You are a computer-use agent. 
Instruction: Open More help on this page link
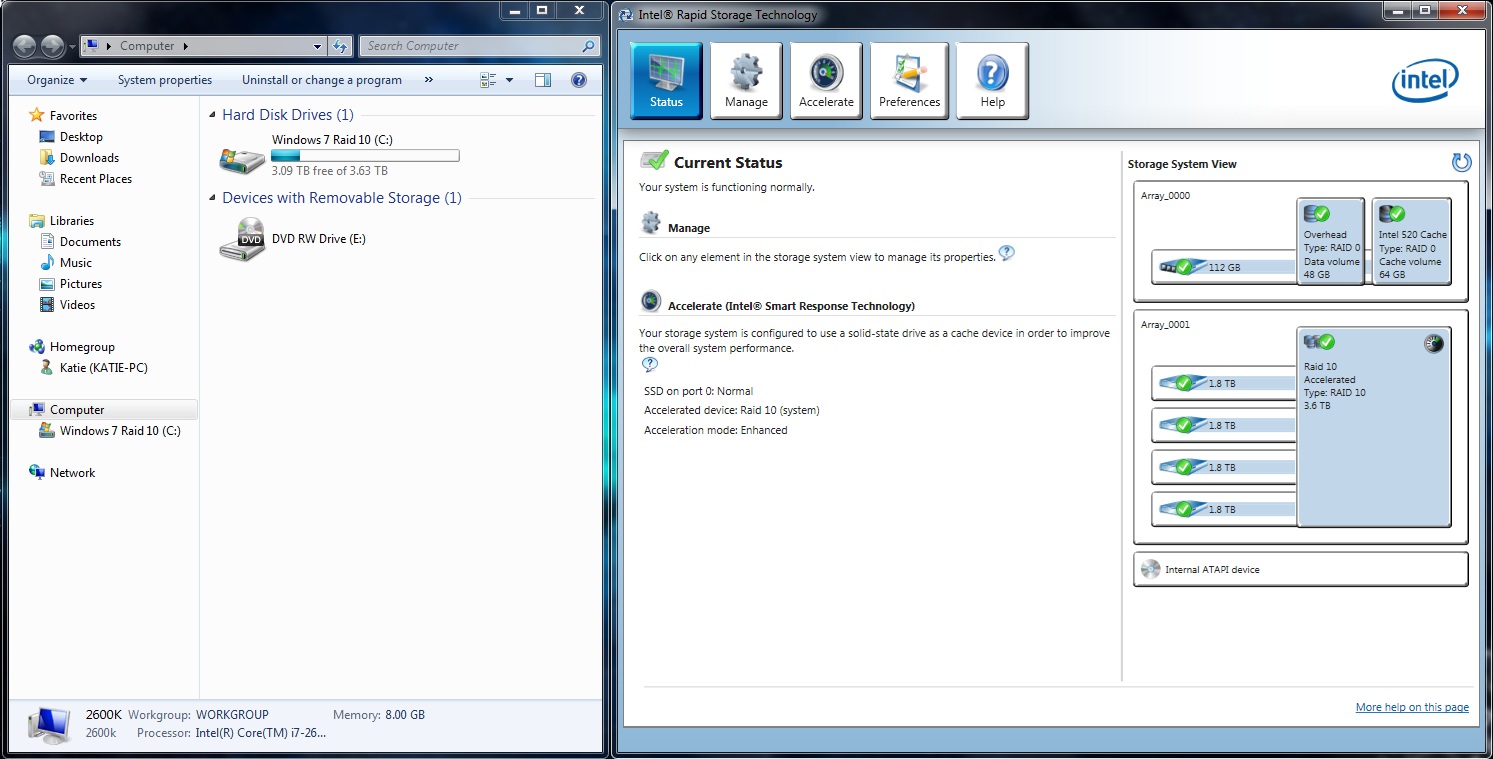tap(1412, 708)
